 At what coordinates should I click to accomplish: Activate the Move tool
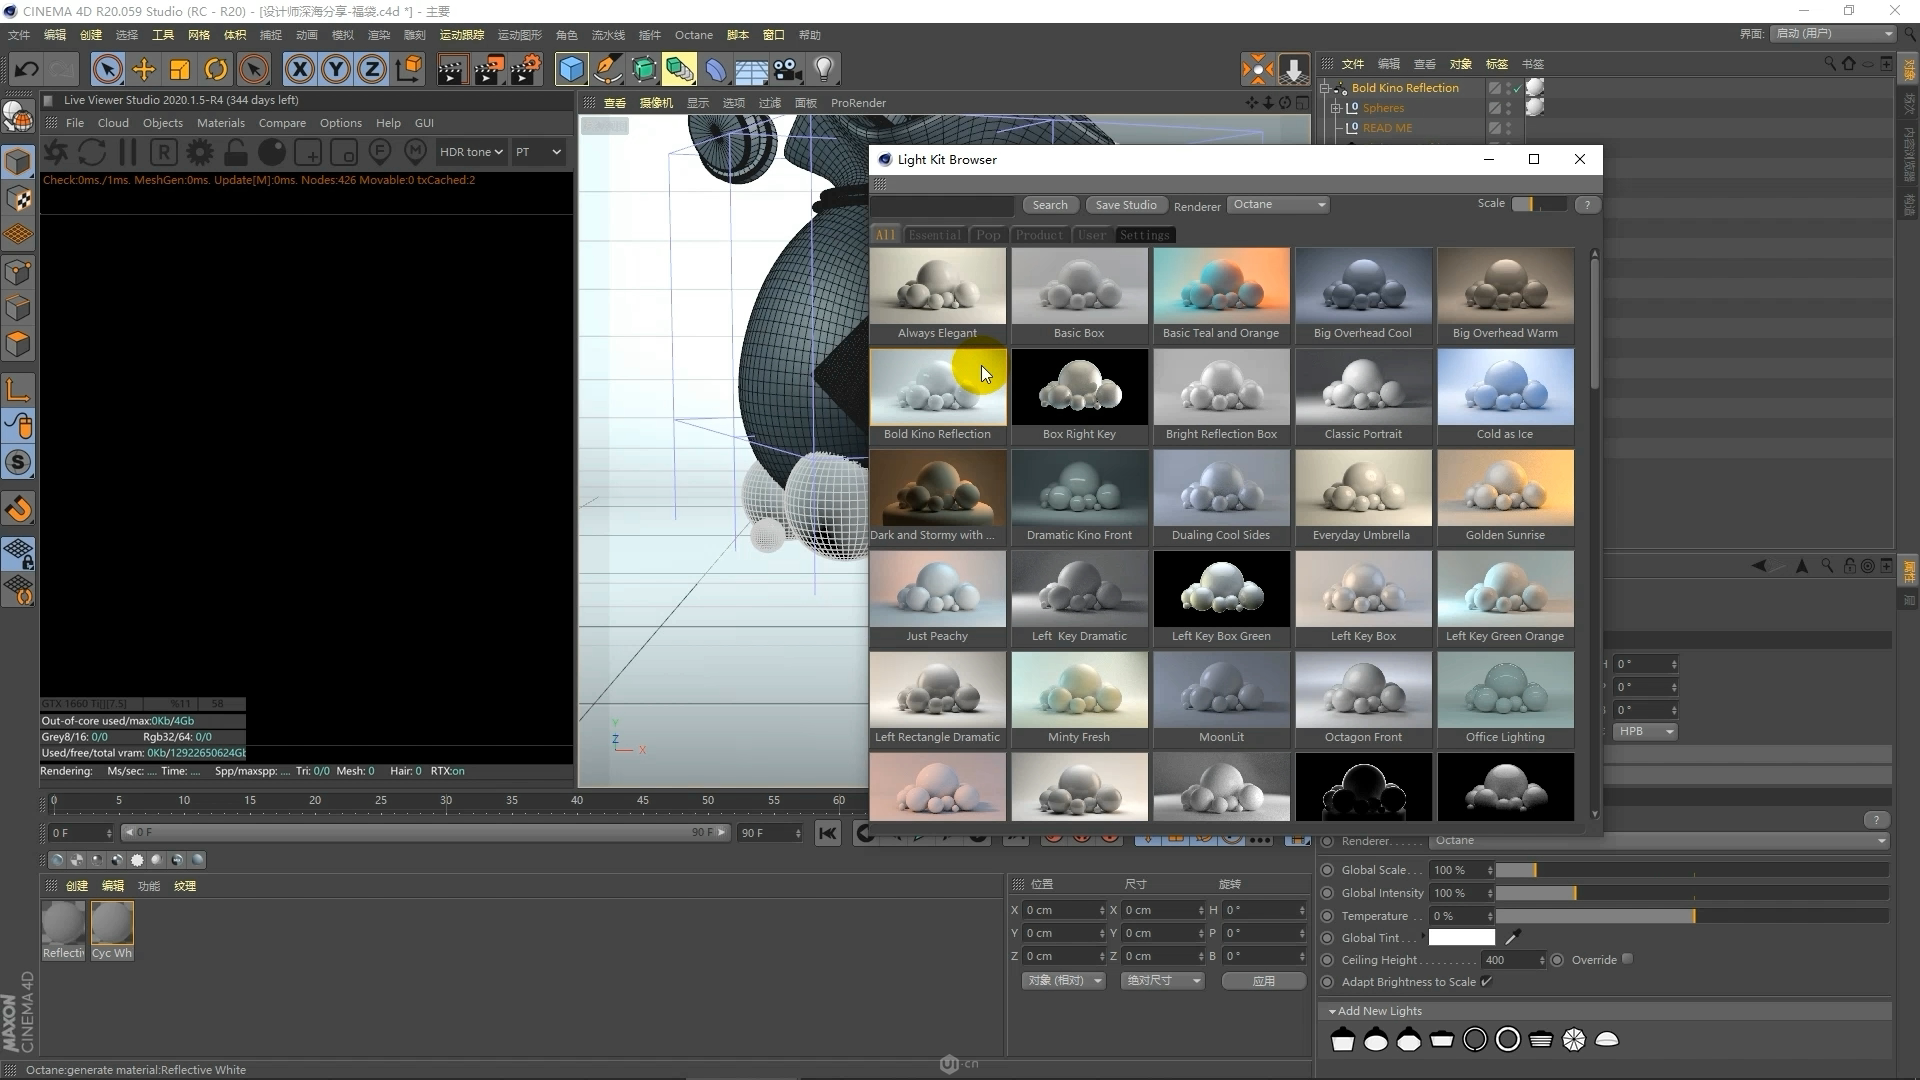tap(143, 69)
